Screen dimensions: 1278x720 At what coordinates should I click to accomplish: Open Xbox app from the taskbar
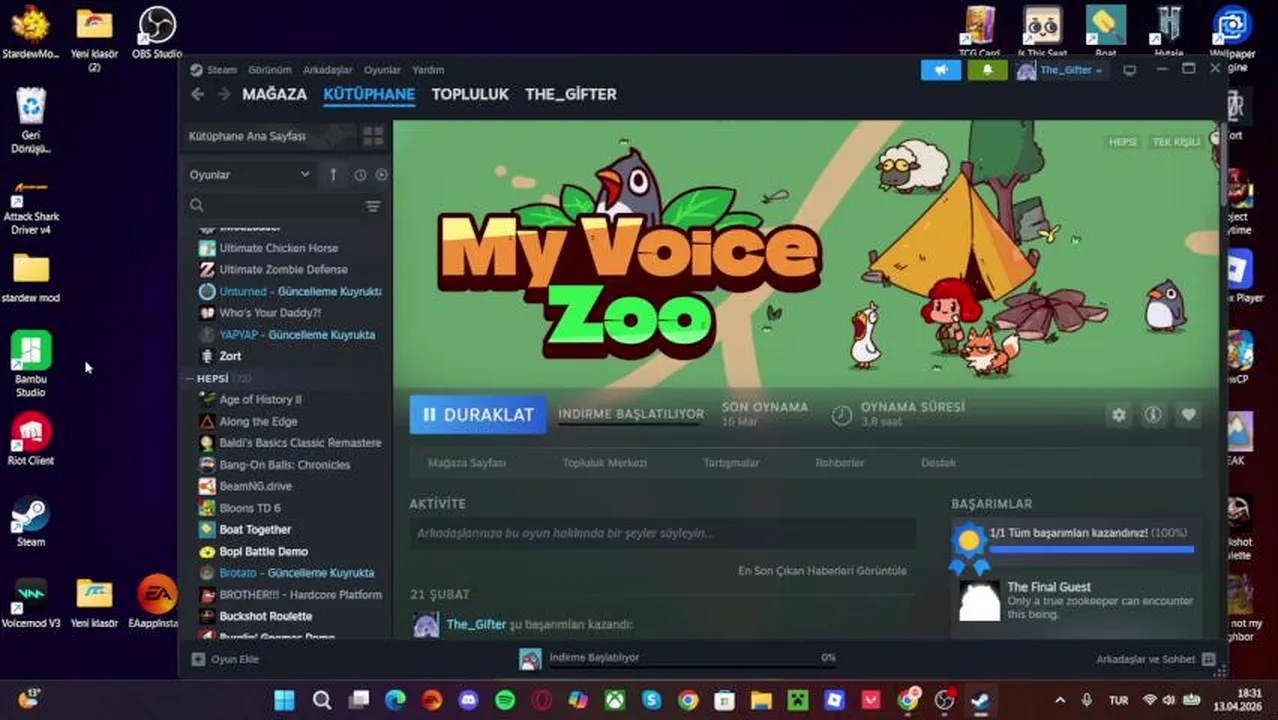(x=615, y=700)
